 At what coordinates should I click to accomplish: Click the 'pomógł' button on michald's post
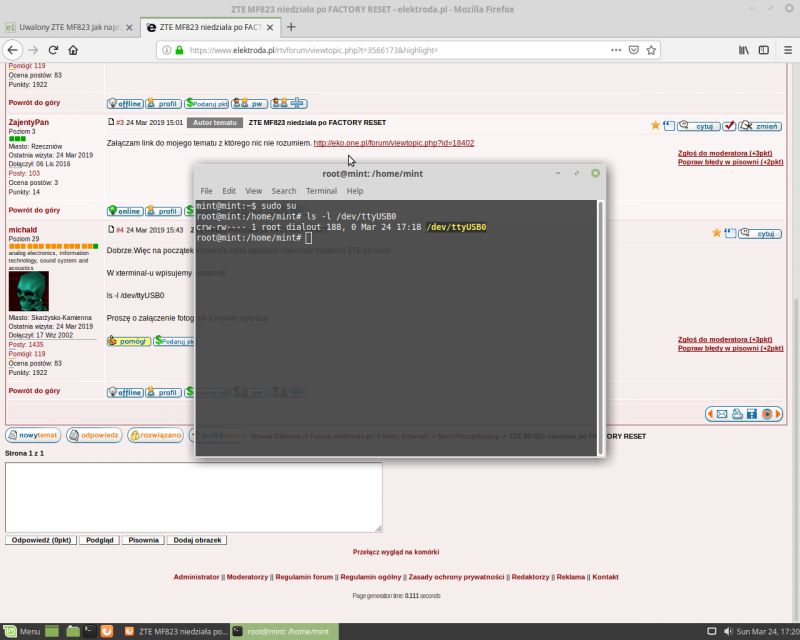(x=129, y=341)
